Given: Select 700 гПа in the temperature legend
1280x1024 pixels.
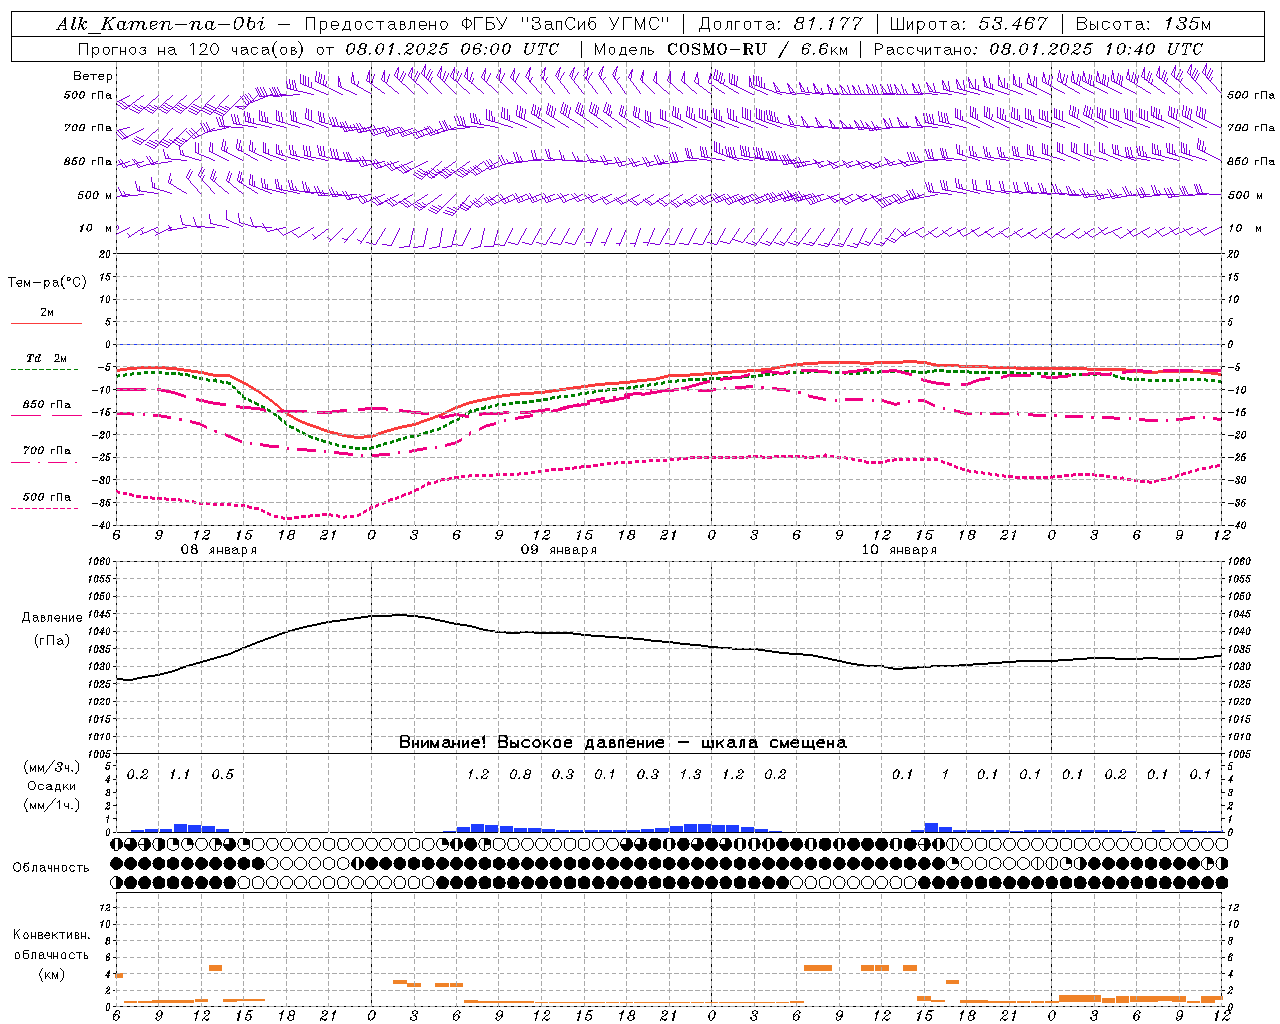Looking at the screenshot, I should pyautogui.click(x=47, y=451).
